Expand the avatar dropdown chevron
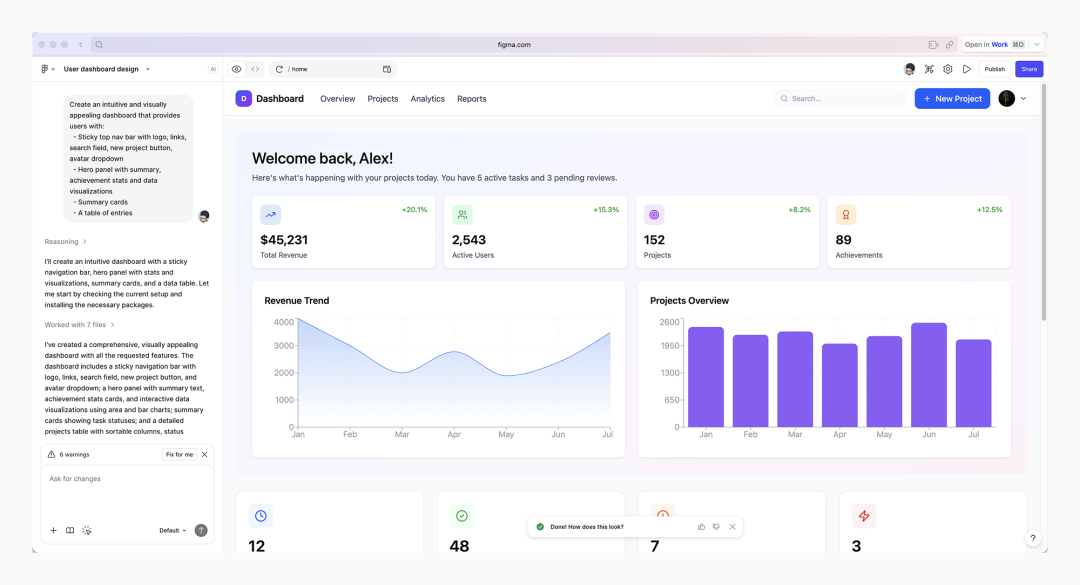Viewport: 1080px width, 585px height. tap(1023, 99)
